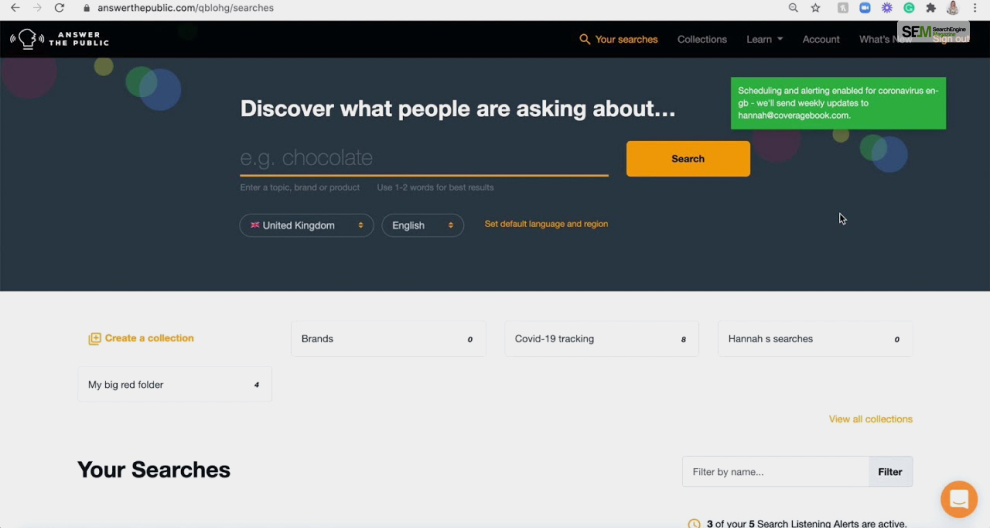Open the Hannah s searches collection

point(815,339)
